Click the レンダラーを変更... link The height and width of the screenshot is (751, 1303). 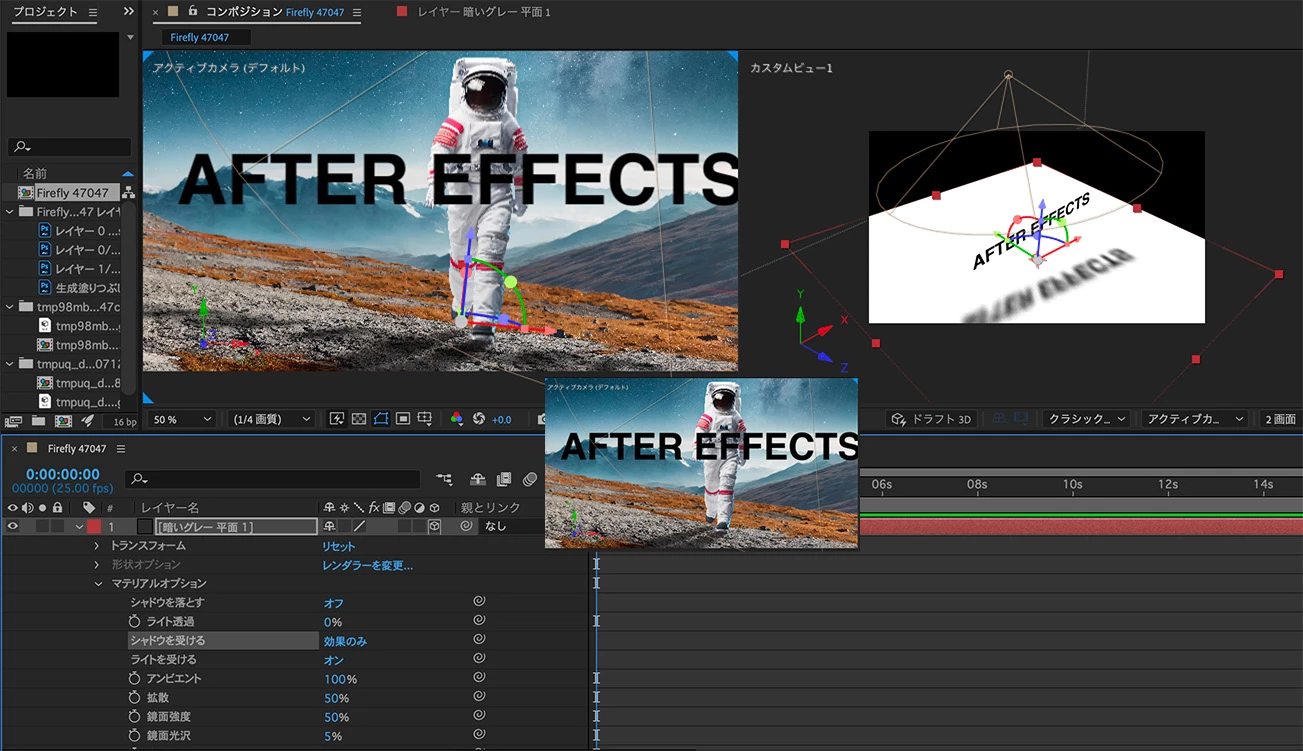(367, 565)
